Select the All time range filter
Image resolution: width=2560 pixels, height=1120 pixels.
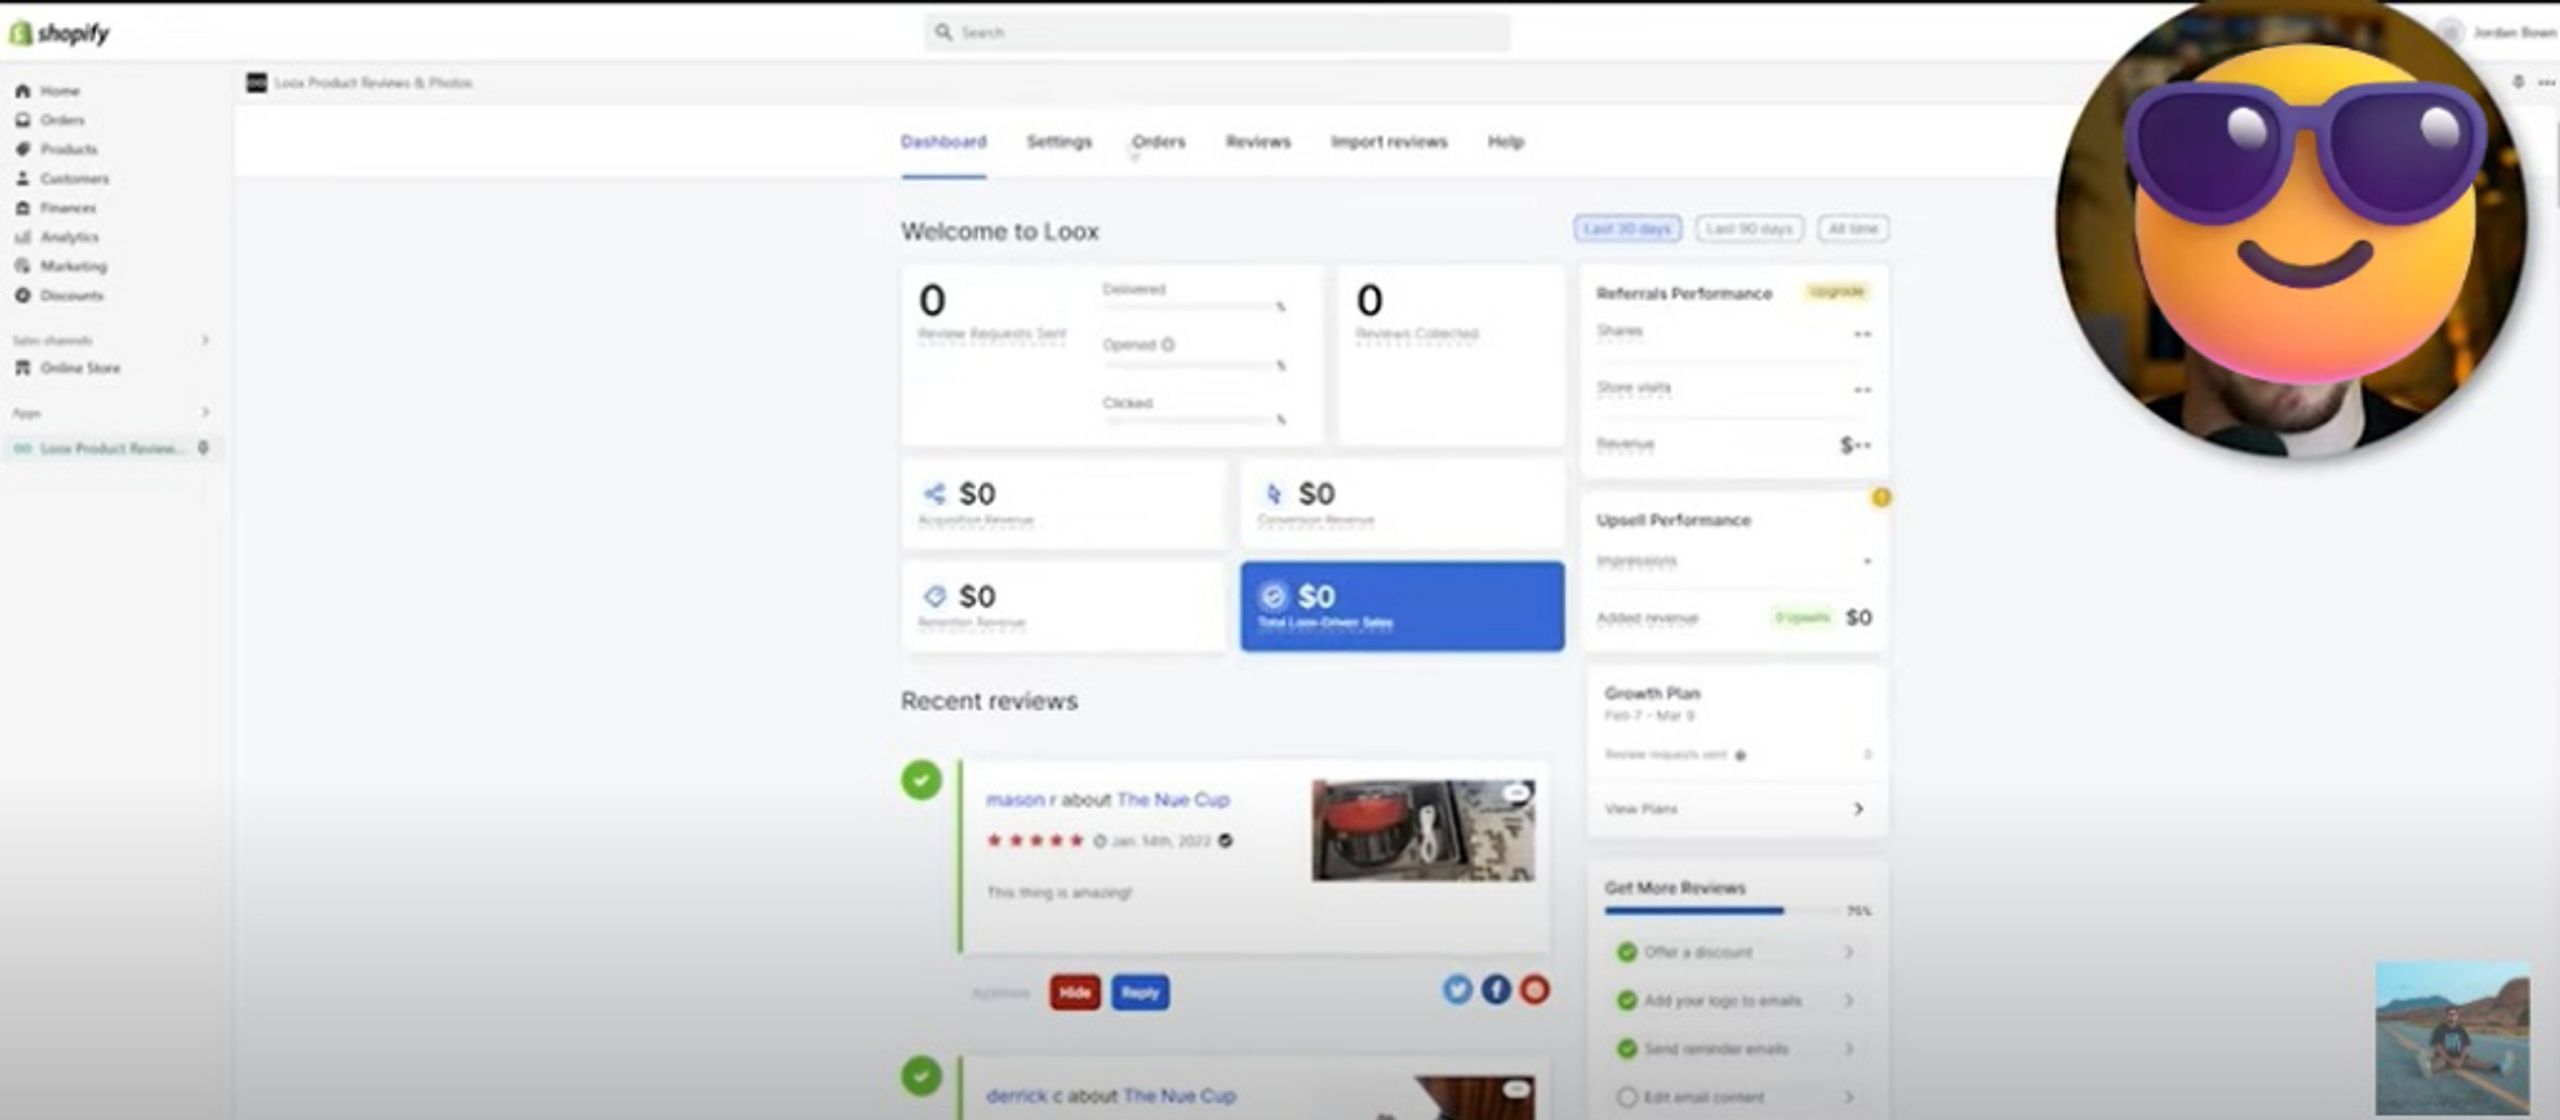point(1853,229)
